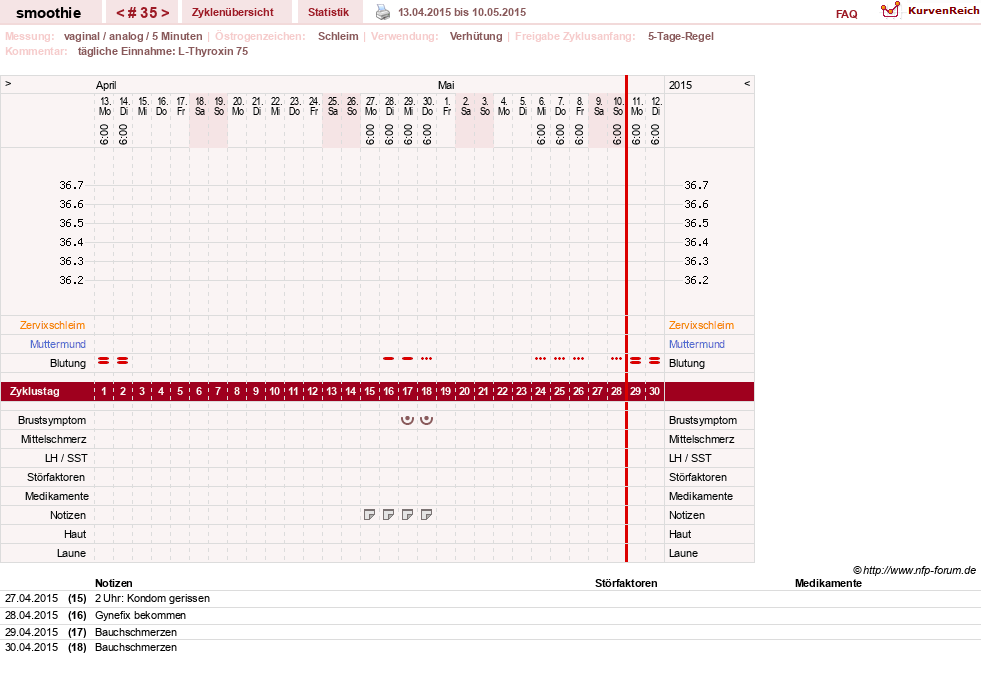The width and height of the screenshot is (981, 682).
Task: Open the Statistik tab
Action: point(328,12)
